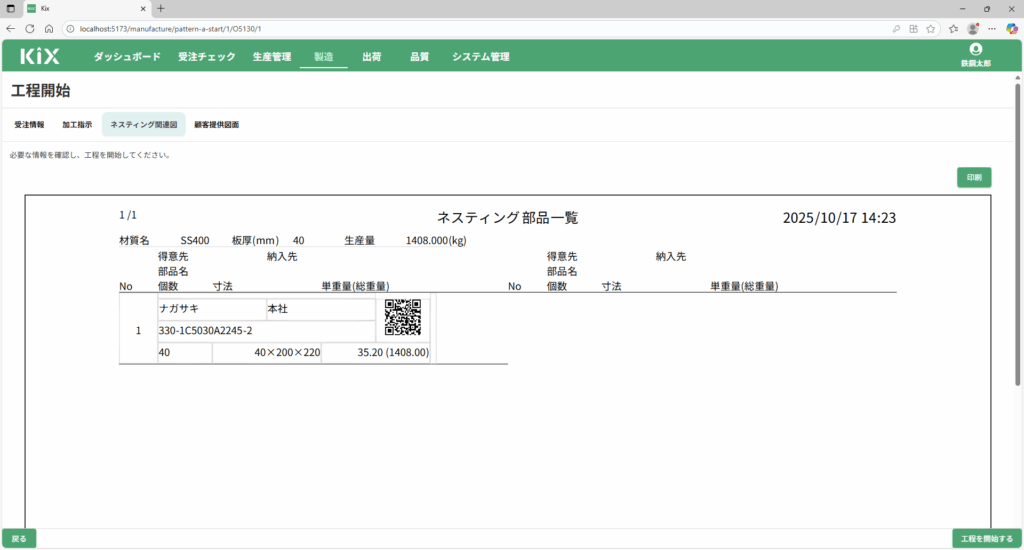
Task: Click the 工程を開始する button
Action: [986, 538]
